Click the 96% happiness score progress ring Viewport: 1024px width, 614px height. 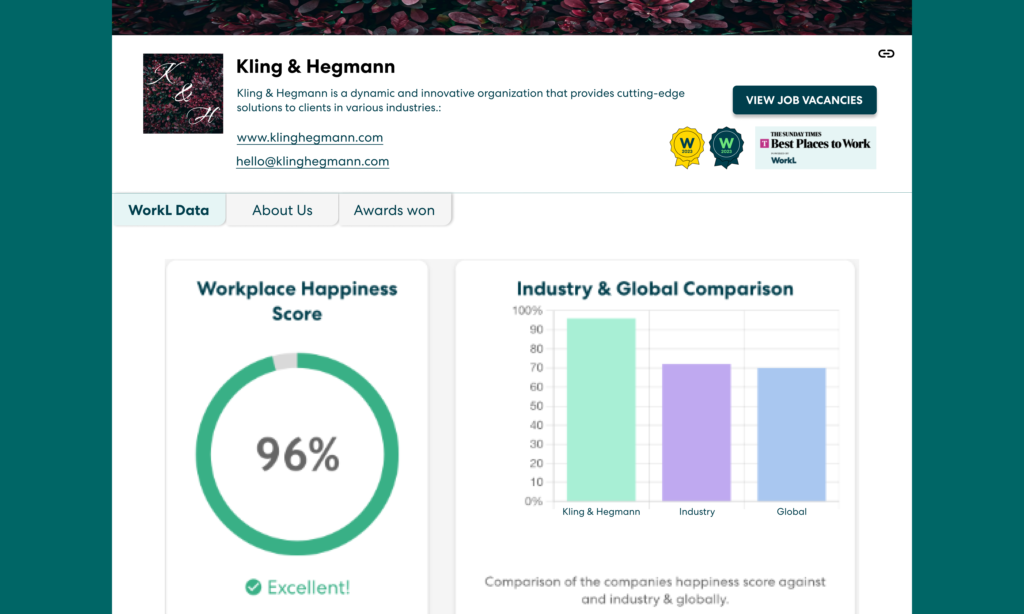point(297,453)
